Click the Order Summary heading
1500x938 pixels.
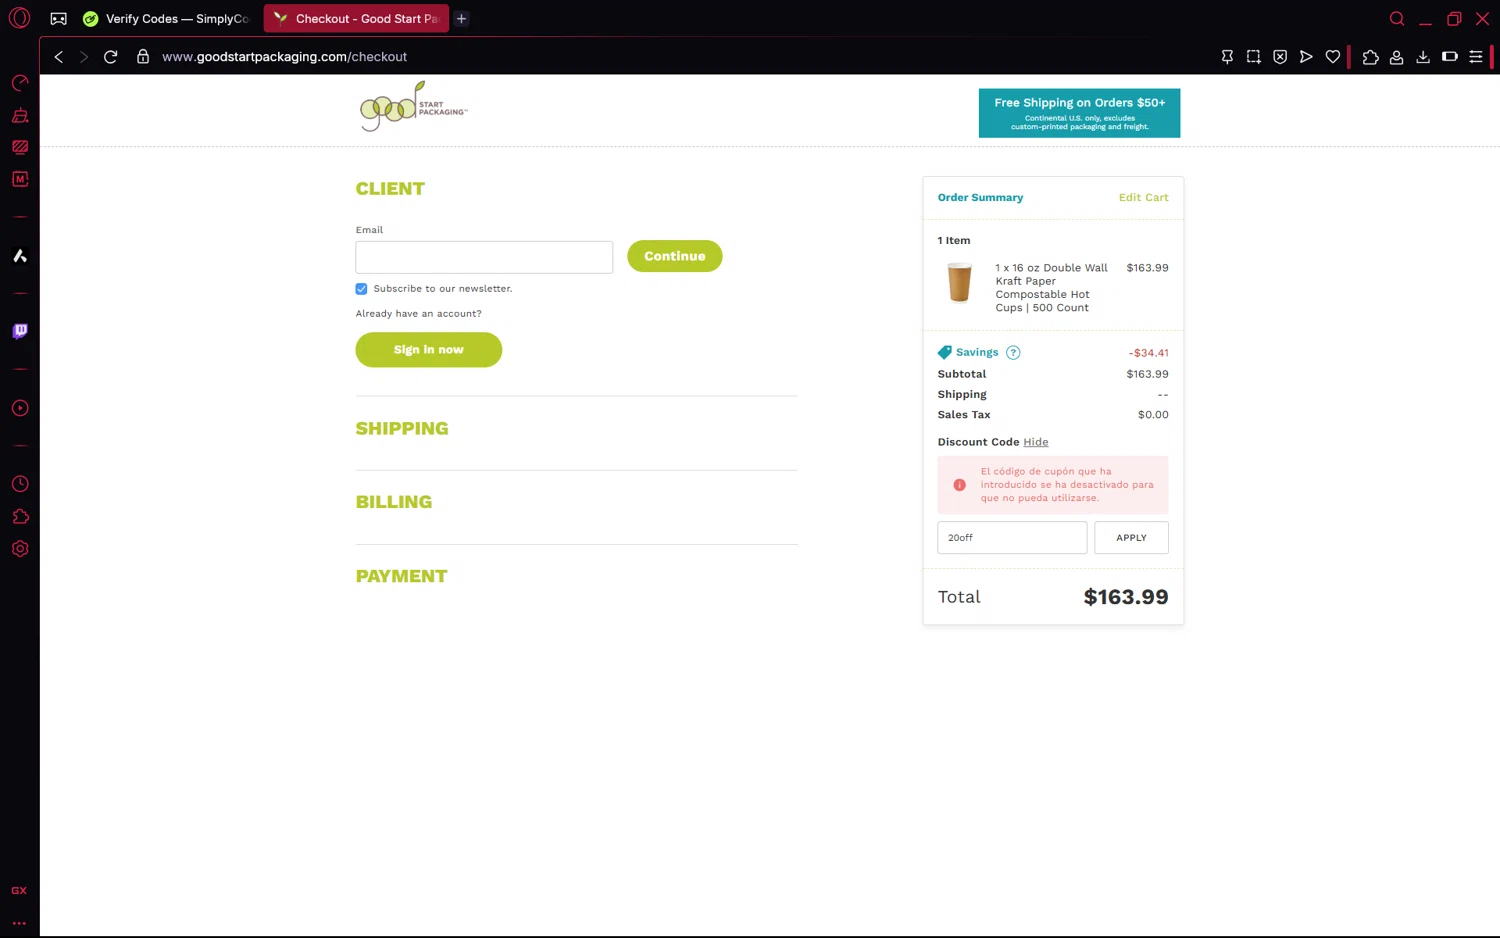tap(980, 198)
